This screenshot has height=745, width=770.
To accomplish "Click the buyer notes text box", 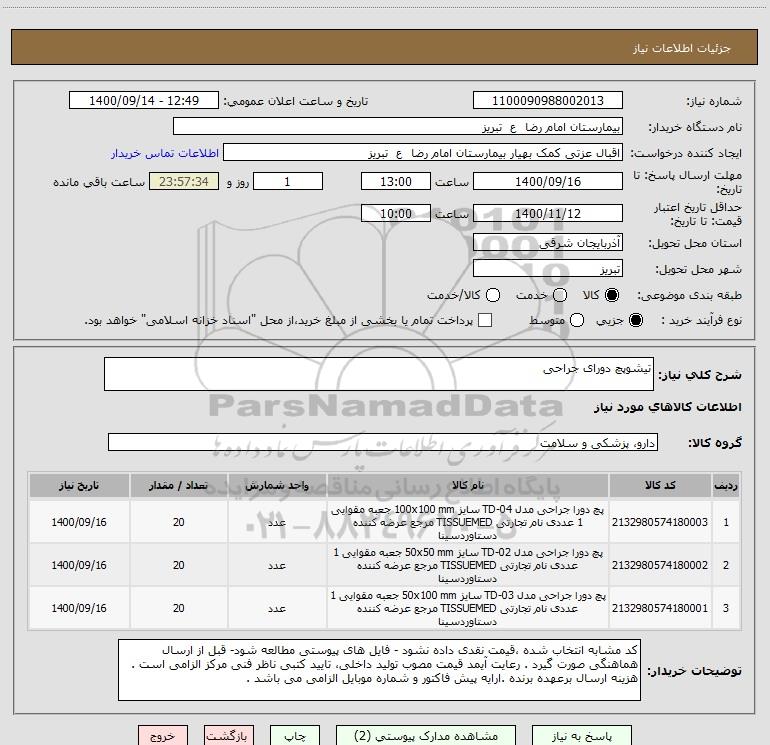I will tap(379, 670).
